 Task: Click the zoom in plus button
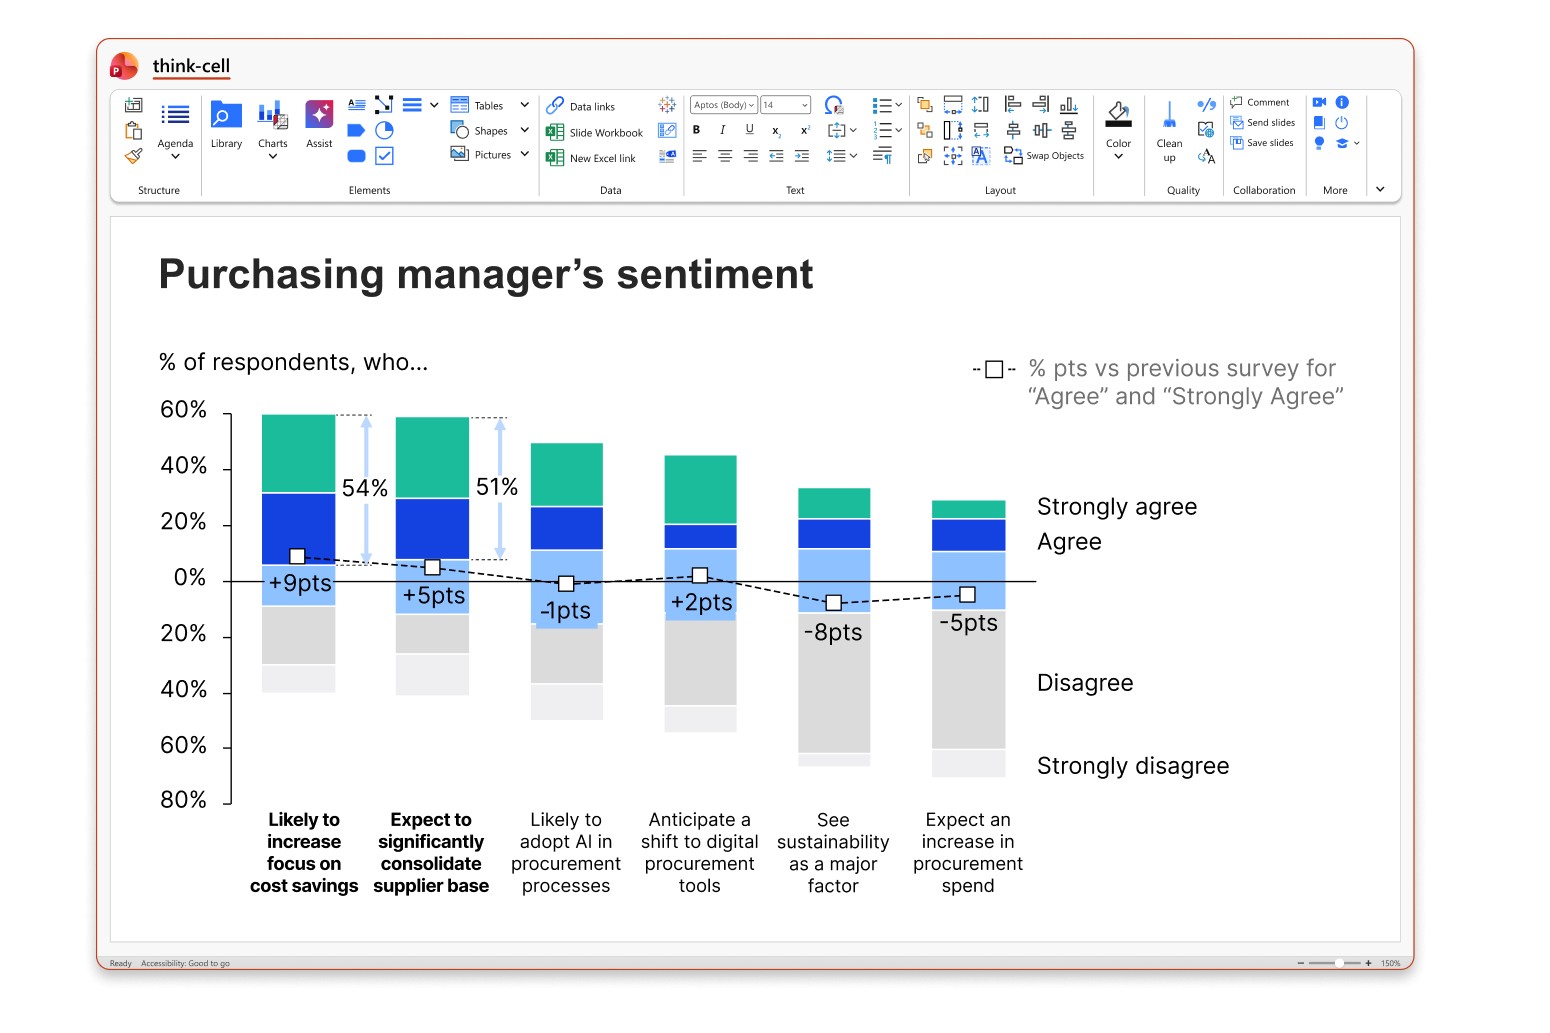coord(1368,963)
